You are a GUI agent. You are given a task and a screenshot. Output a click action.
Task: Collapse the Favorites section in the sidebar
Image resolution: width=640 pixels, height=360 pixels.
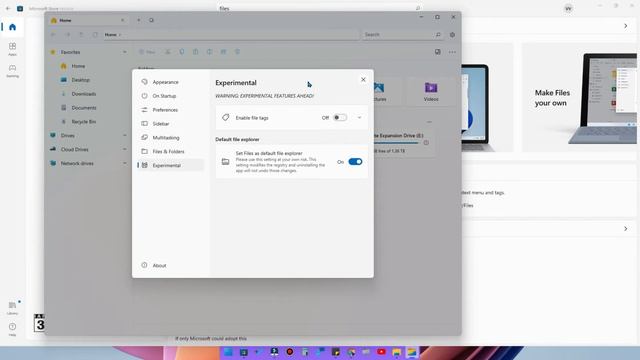124,52
